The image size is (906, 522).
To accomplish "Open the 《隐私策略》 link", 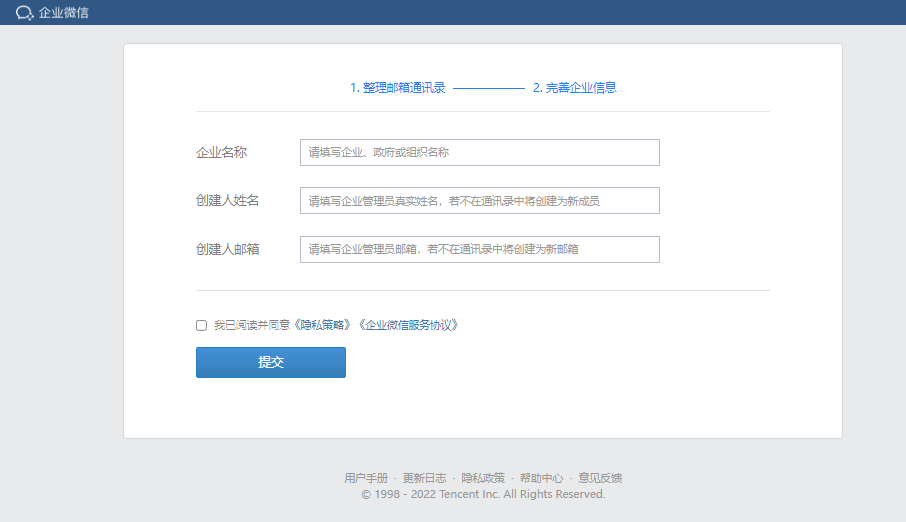I will (x=324, y=325).
